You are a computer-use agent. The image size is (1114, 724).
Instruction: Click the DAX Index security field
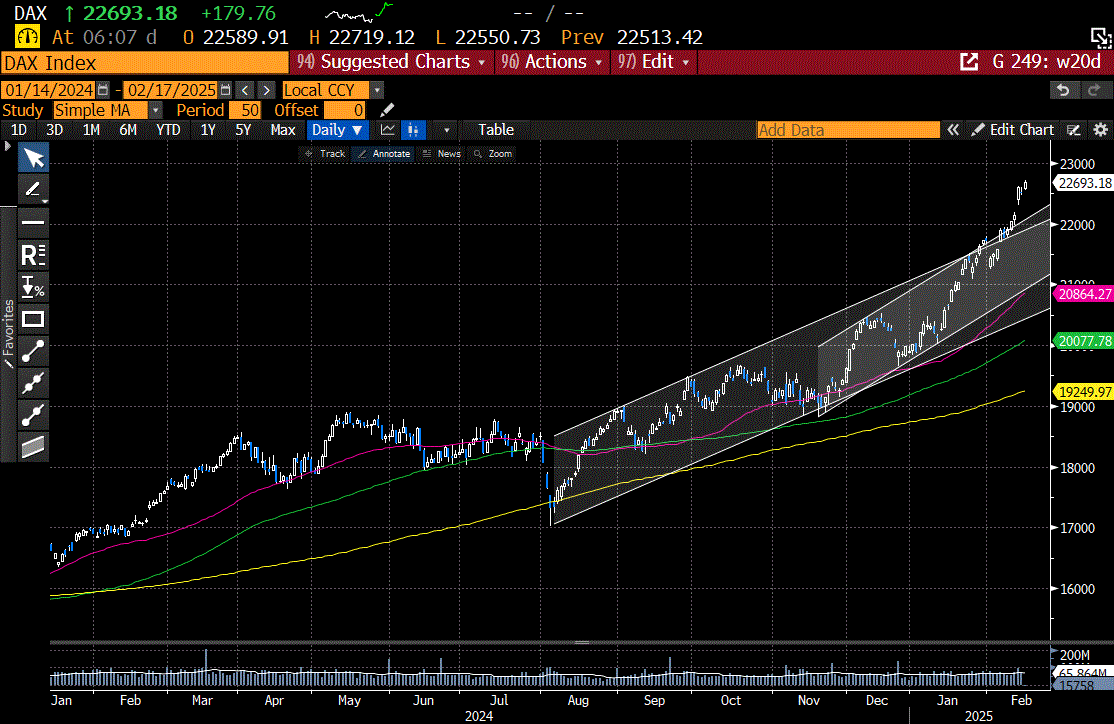click(145, 63)
